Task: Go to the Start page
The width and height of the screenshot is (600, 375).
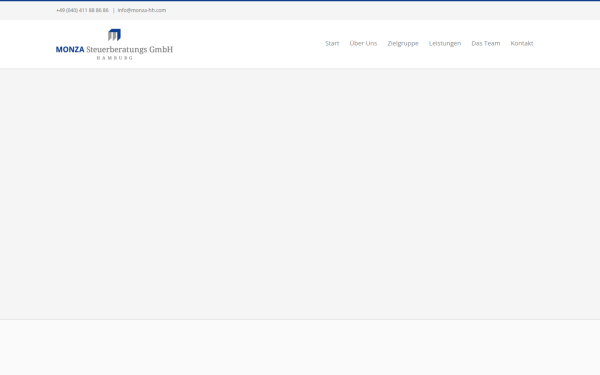Action: click(332, 43)
